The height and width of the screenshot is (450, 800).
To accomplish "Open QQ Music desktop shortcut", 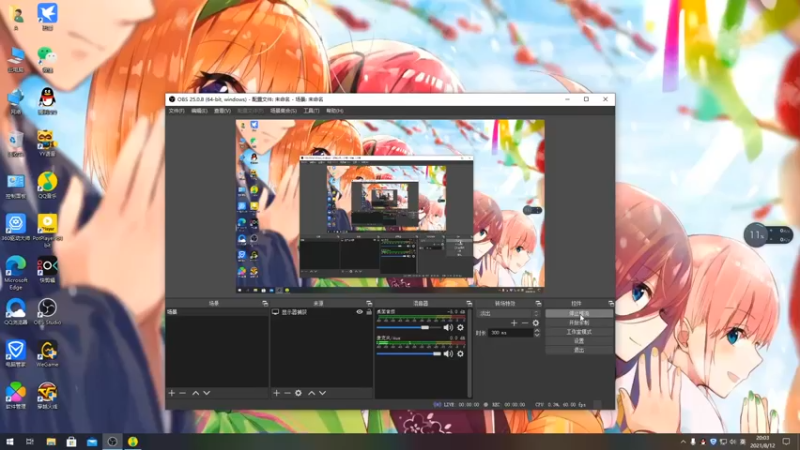I will pos(47,185).
